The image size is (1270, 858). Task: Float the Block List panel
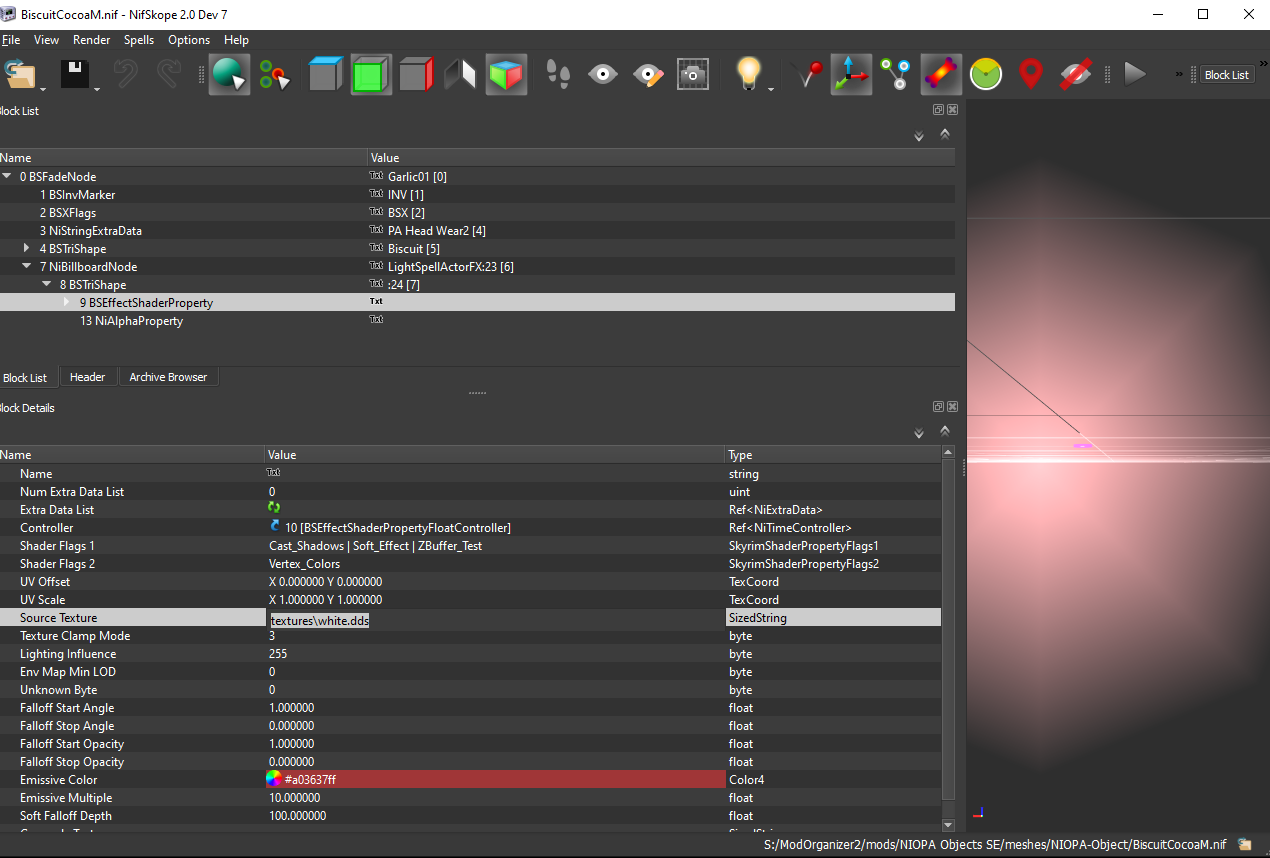[939, 110]
